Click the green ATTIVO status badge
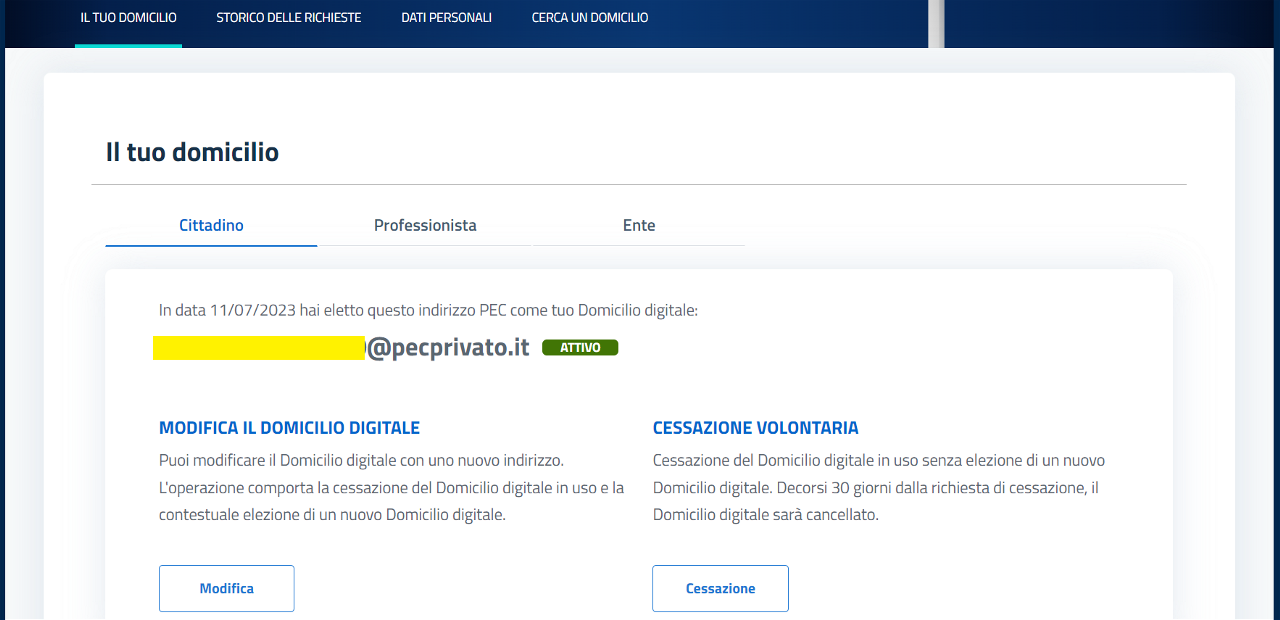 click(x=580, y=348)
